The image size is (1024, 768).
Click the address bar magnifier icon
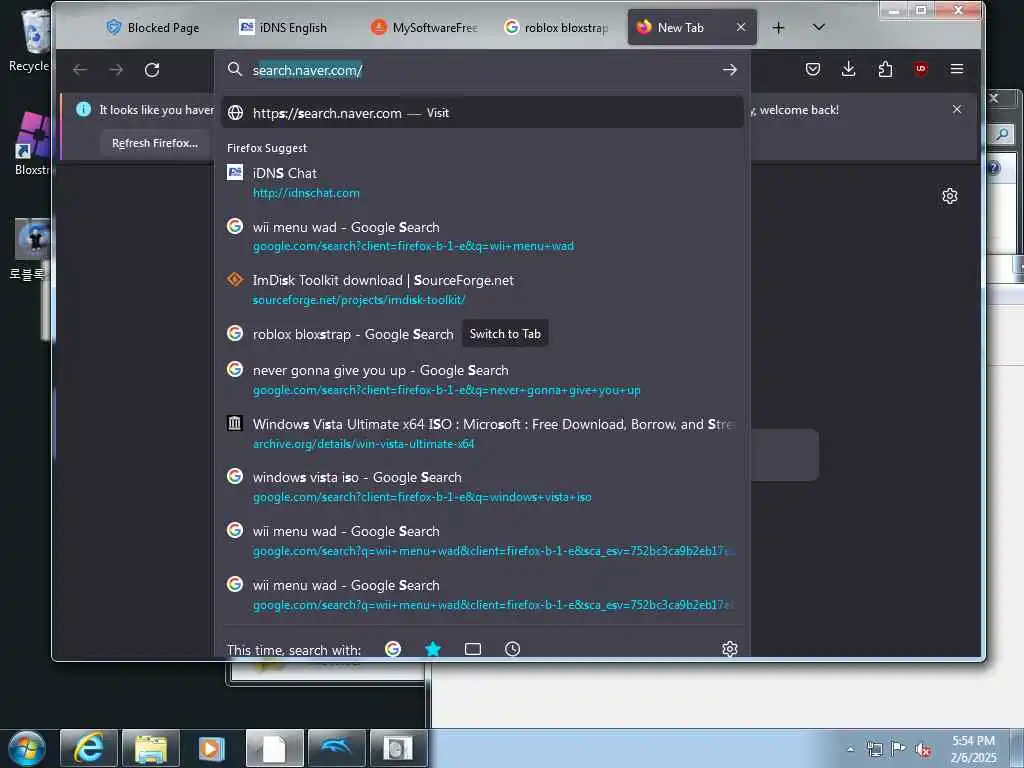[x=235, y=69]
